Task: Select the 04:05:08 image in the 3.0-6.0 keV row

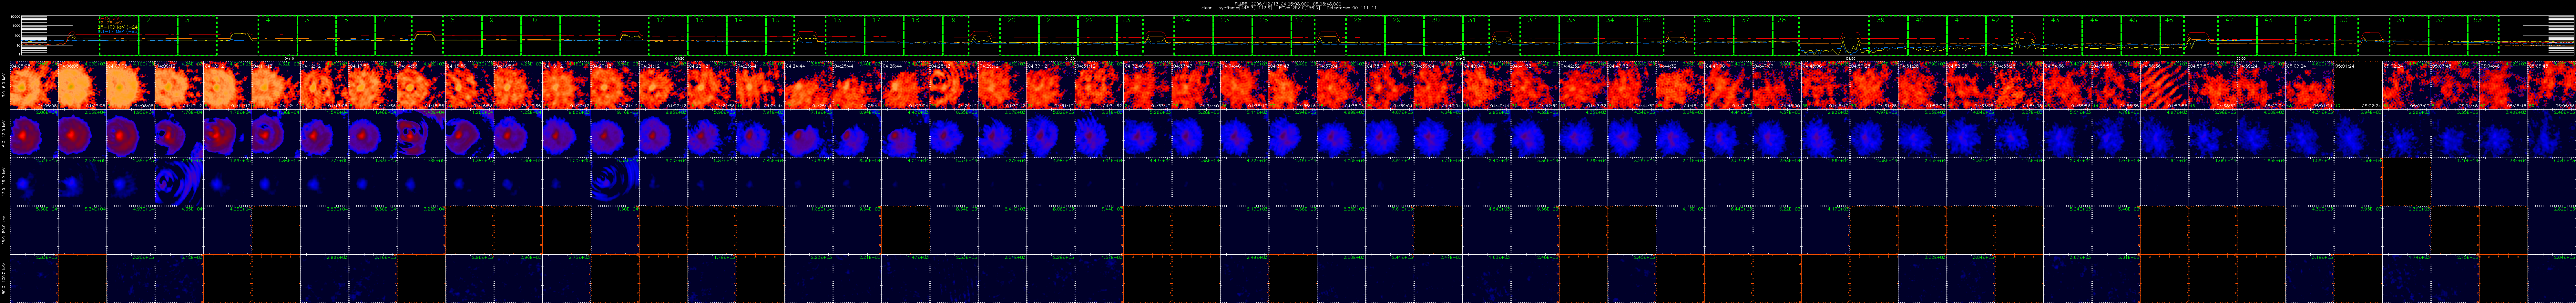Action: click(34, 85)
